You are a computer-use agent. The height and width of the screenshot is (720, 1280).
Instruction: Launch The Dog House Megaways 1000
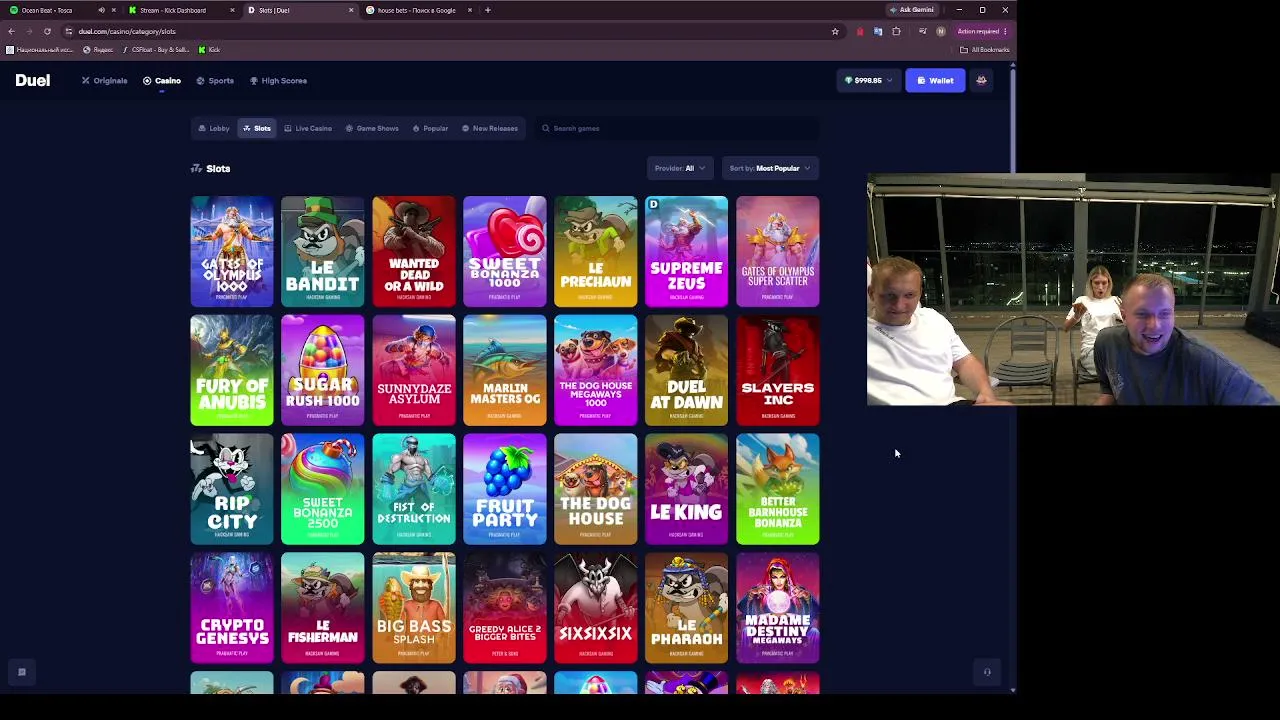596,370
